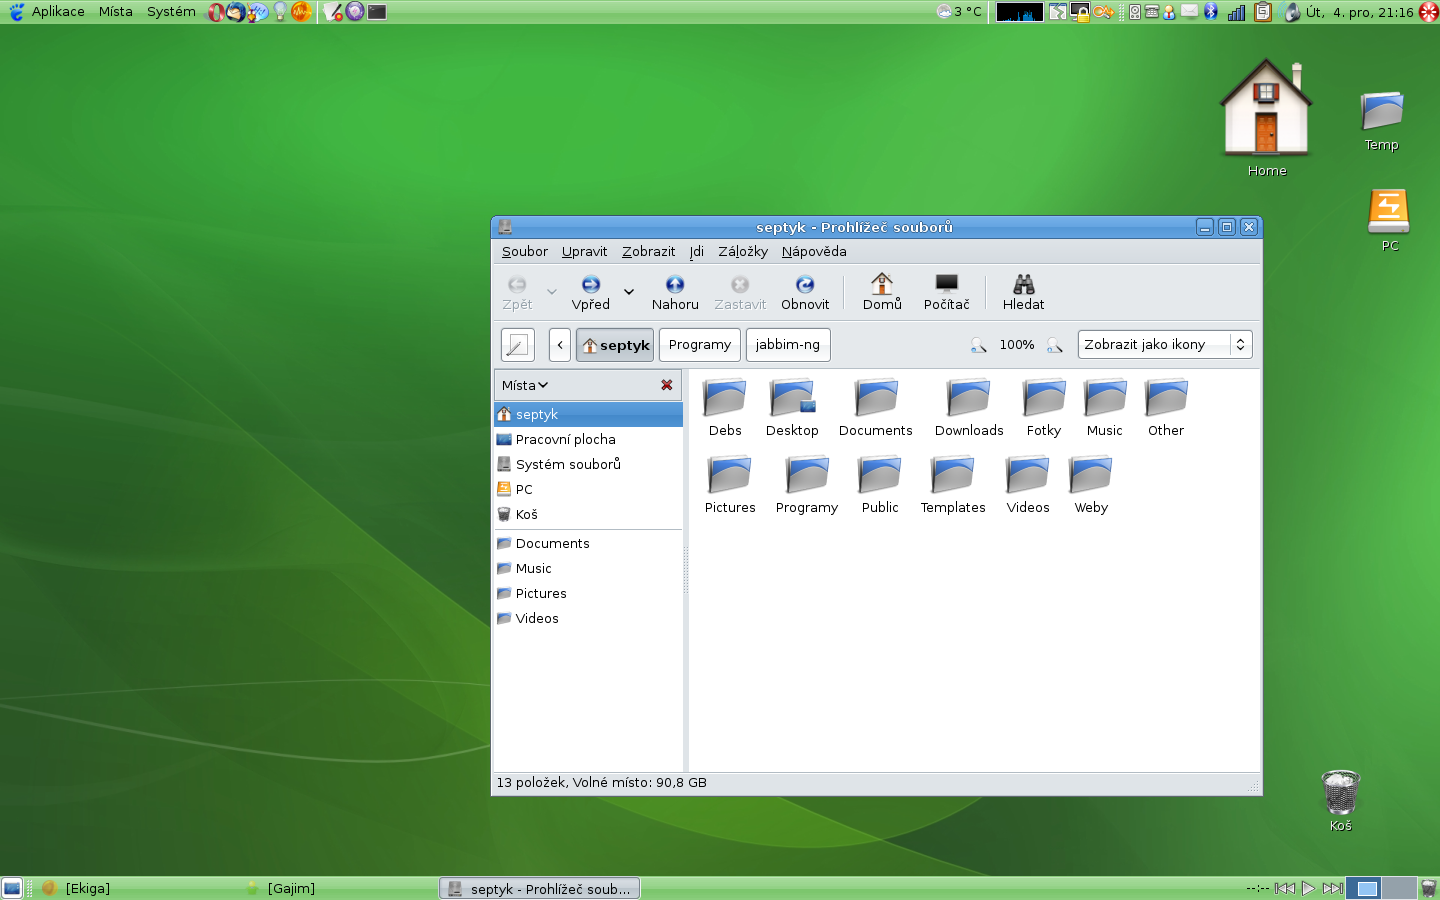Select Pracovní plocha in the sidebar

(588, 439)
